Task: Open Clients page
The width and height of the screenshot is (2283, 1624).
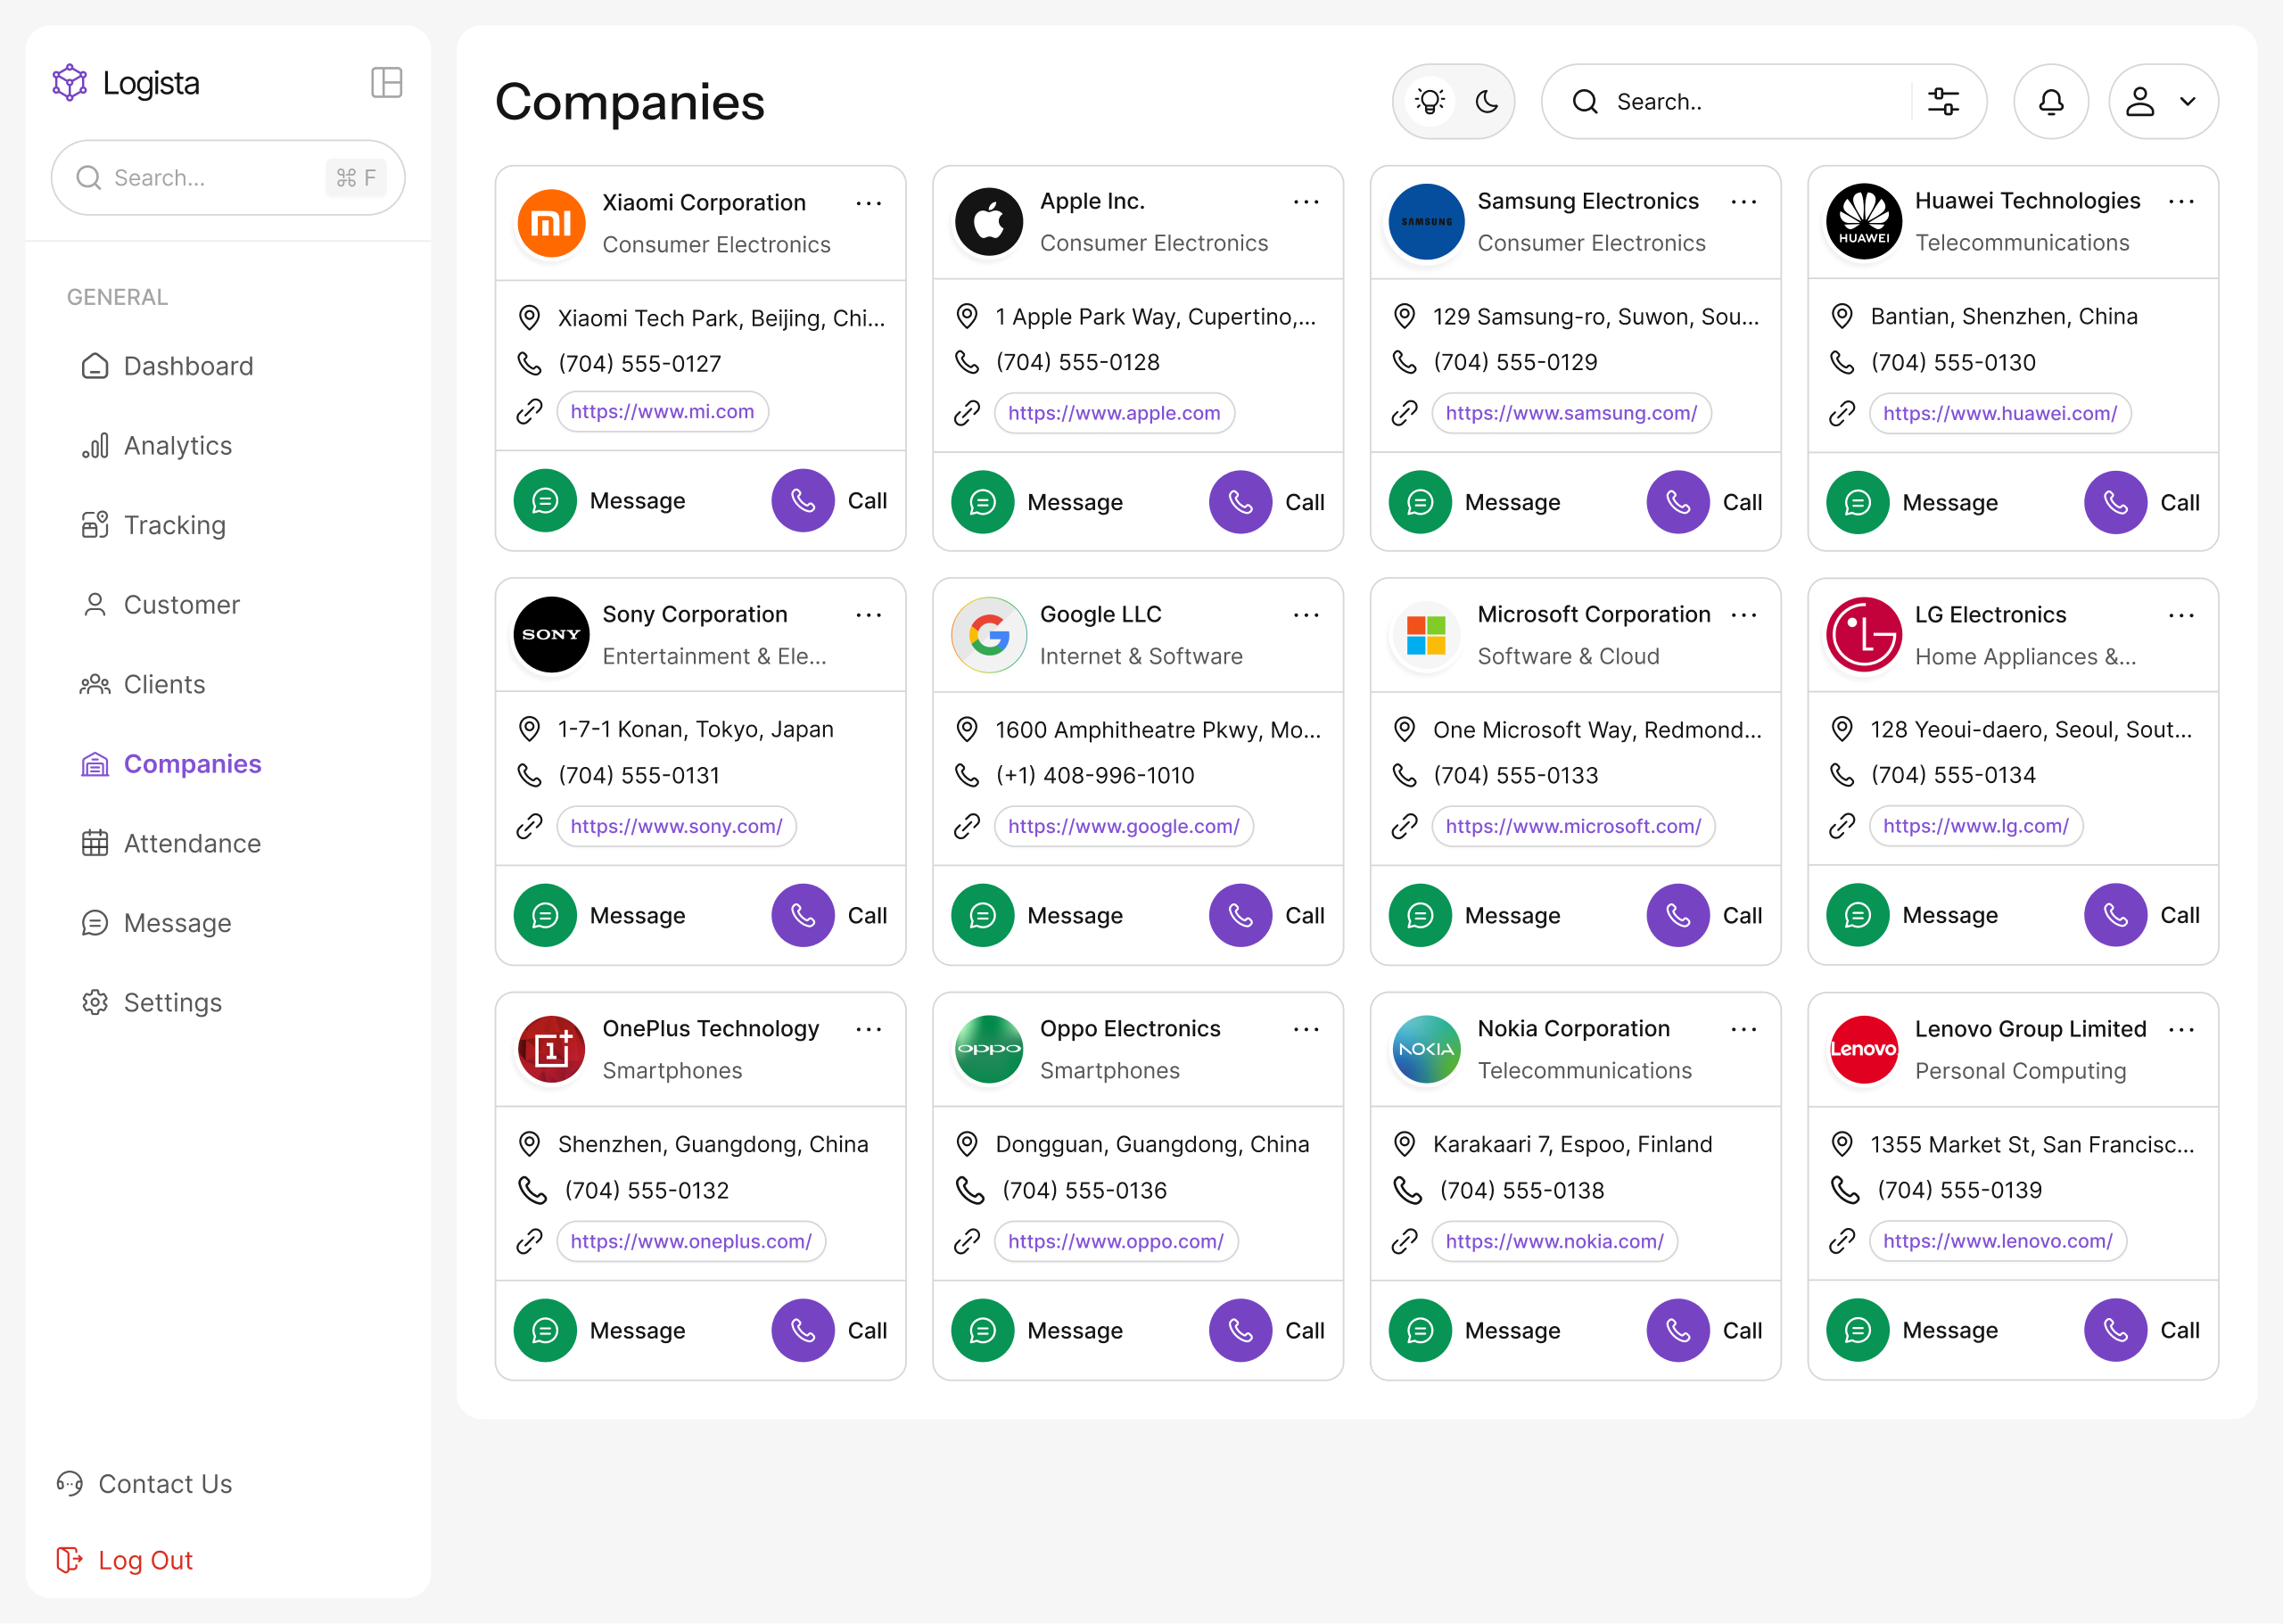Action: coord(142,684)
